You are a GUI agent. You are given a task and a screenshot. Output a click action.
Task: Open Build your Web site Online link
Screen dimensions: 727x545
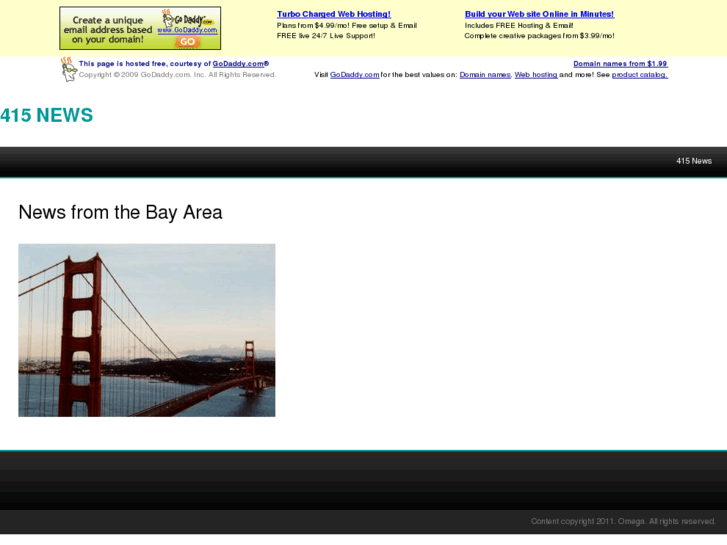pyautogui.click(x=539, y=14)
